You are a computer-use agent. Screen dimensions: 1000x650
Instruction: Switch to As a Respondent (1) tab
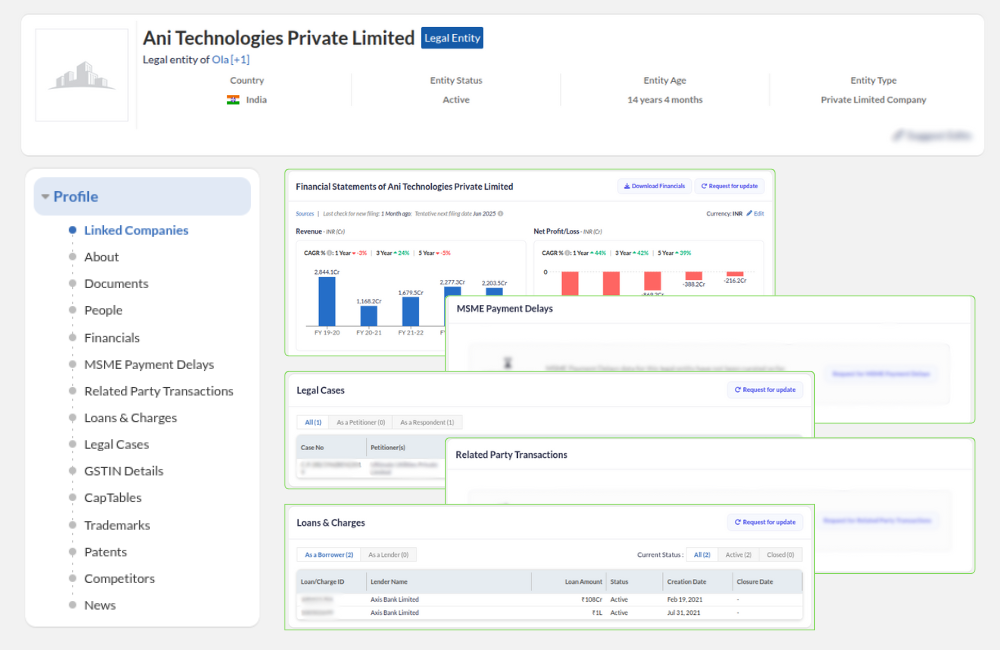click(426, 423)
